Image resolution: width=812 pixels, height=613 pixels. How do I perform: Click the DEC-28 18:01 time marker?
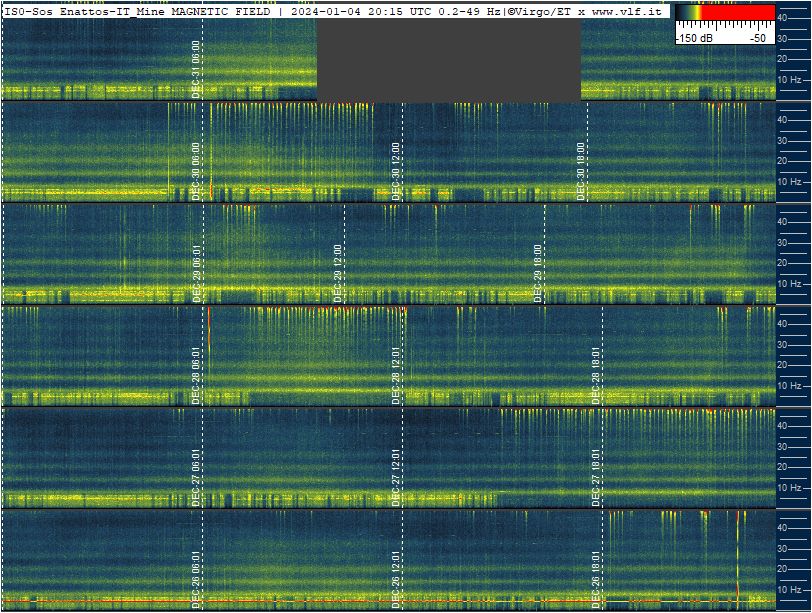(x=596, y=375)
